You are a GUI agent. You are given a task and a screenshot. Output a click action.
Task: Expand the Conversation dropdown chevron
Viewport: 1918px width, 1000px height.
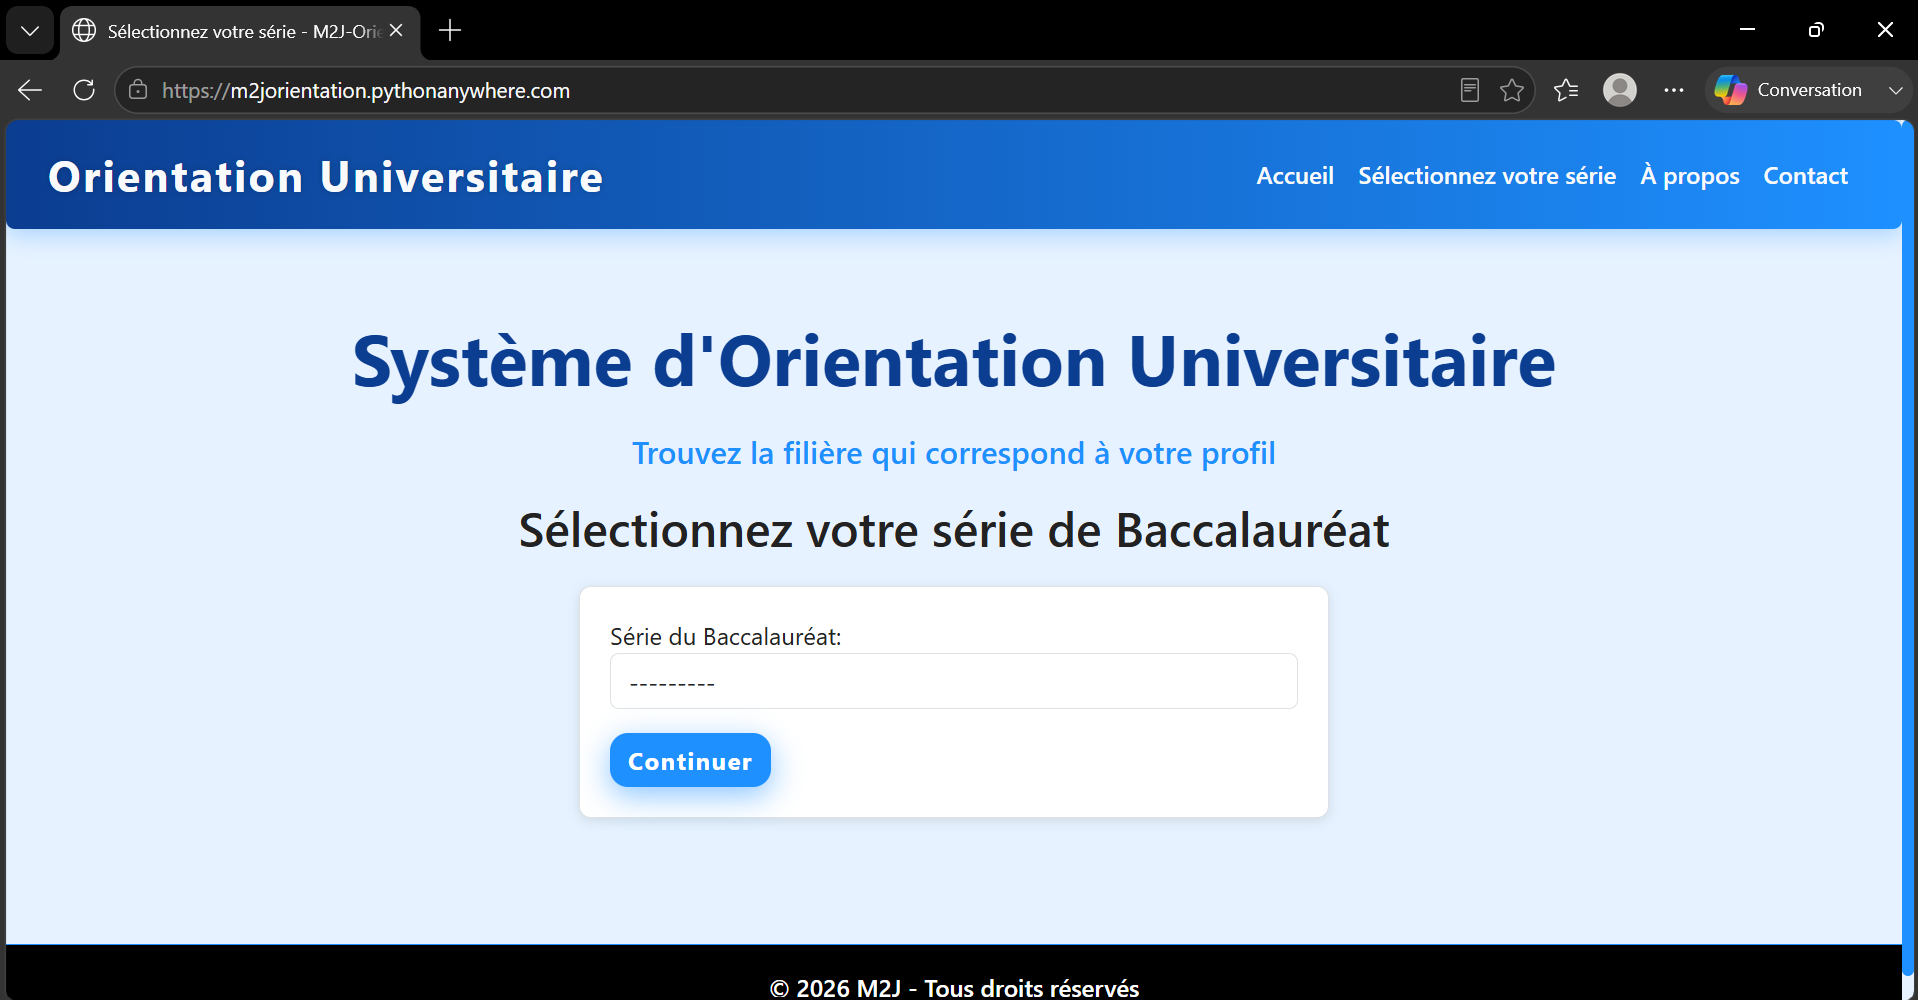point(1895,90)
